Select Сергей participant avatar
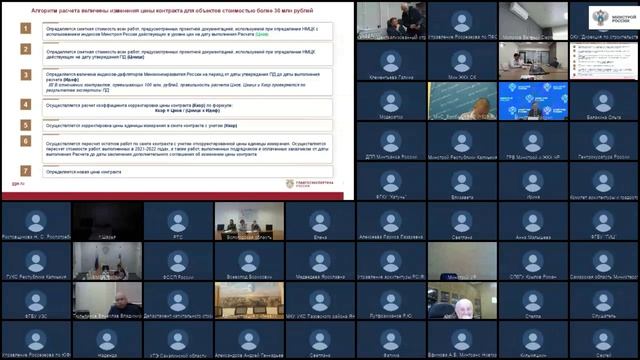This screenshot has height=360, width=640. click(x=603, y=341)
